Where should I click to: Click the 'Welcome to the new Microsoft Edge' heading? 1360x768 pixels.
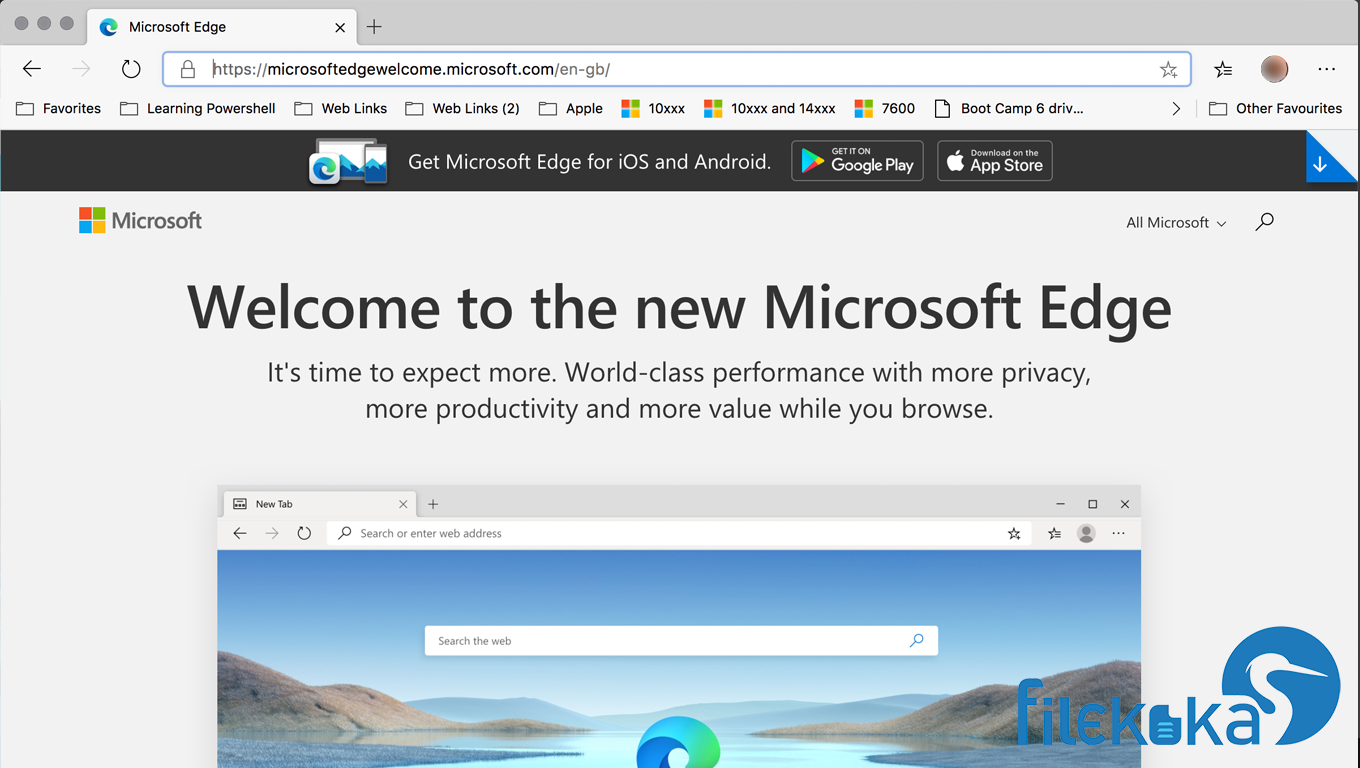click(x=679, y=307)
